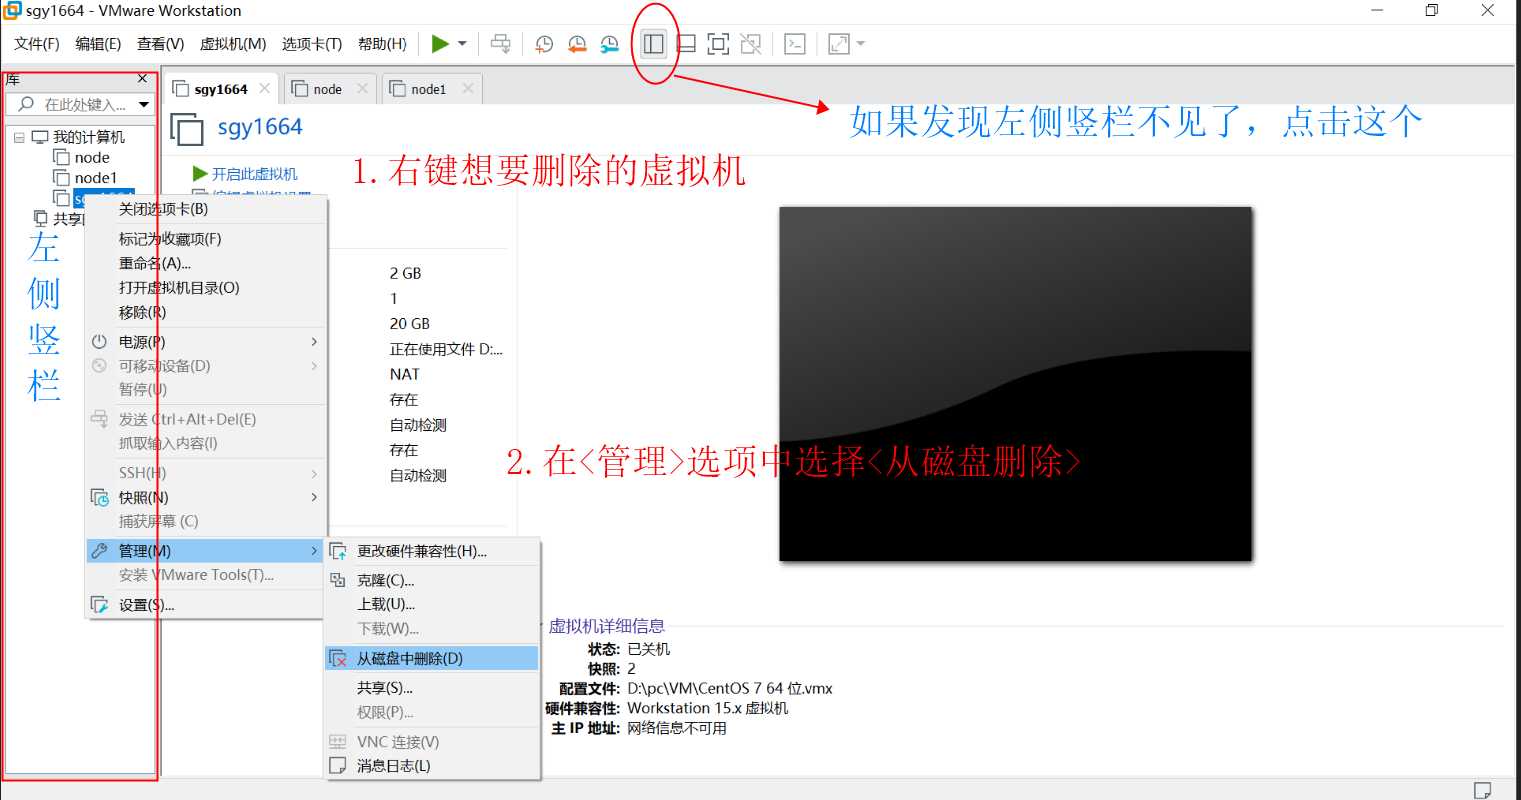The height and width of the screenshot is (800, 1521).
Task: Open the 虚拟机(M) menu
Action: pos(233,44)
